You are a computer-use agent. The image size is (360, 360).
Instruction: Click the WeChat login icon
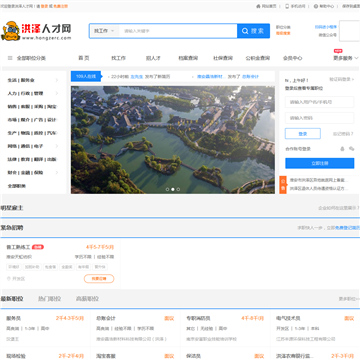[351, 149]
